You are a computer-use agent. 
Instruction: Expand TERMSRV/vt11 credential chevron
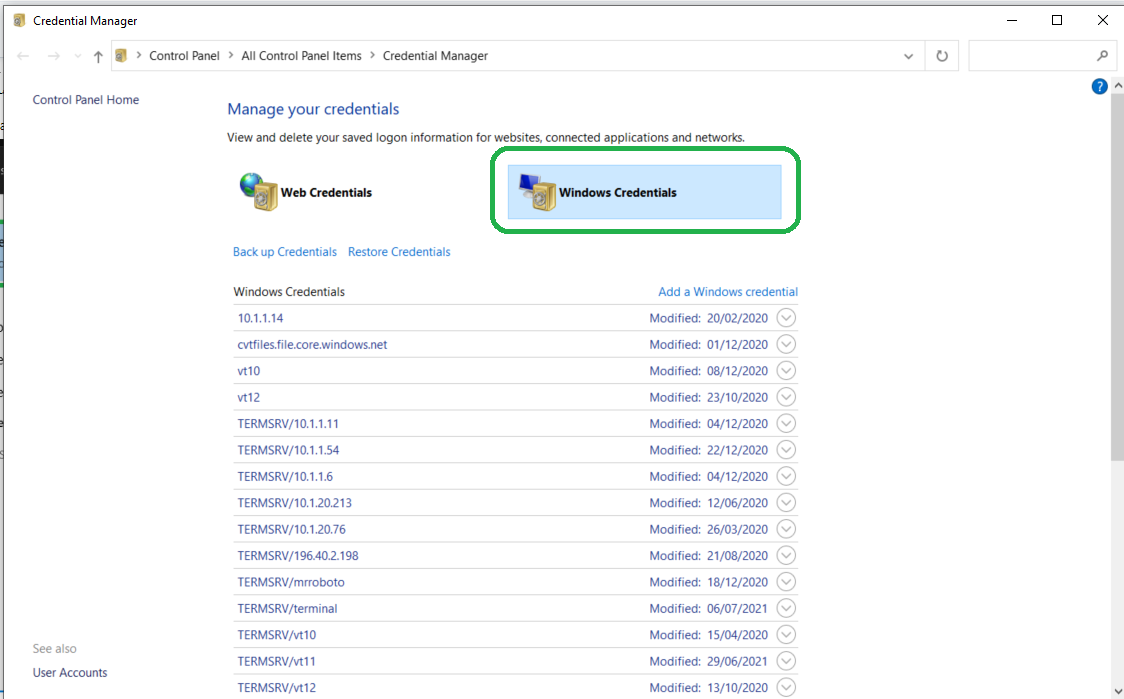coord(786,661)
